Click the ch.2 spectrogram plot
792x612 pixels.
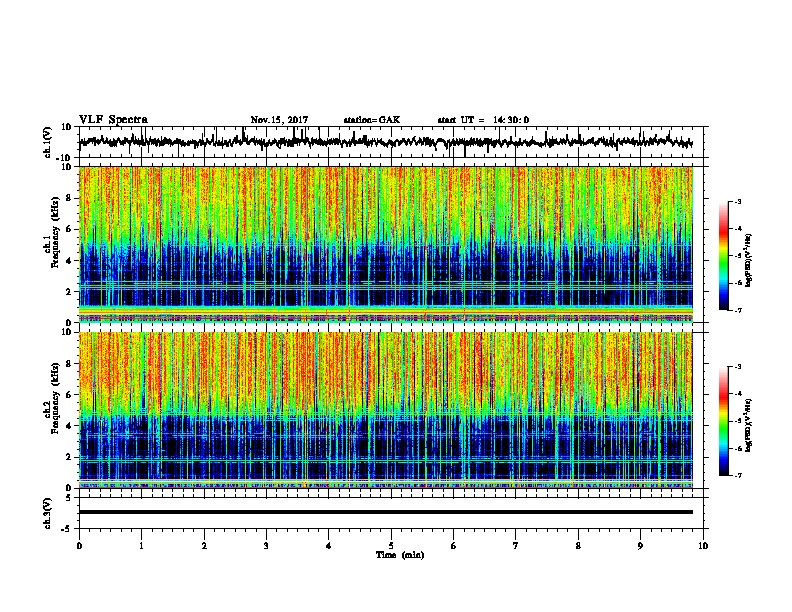tap(386, 410)
